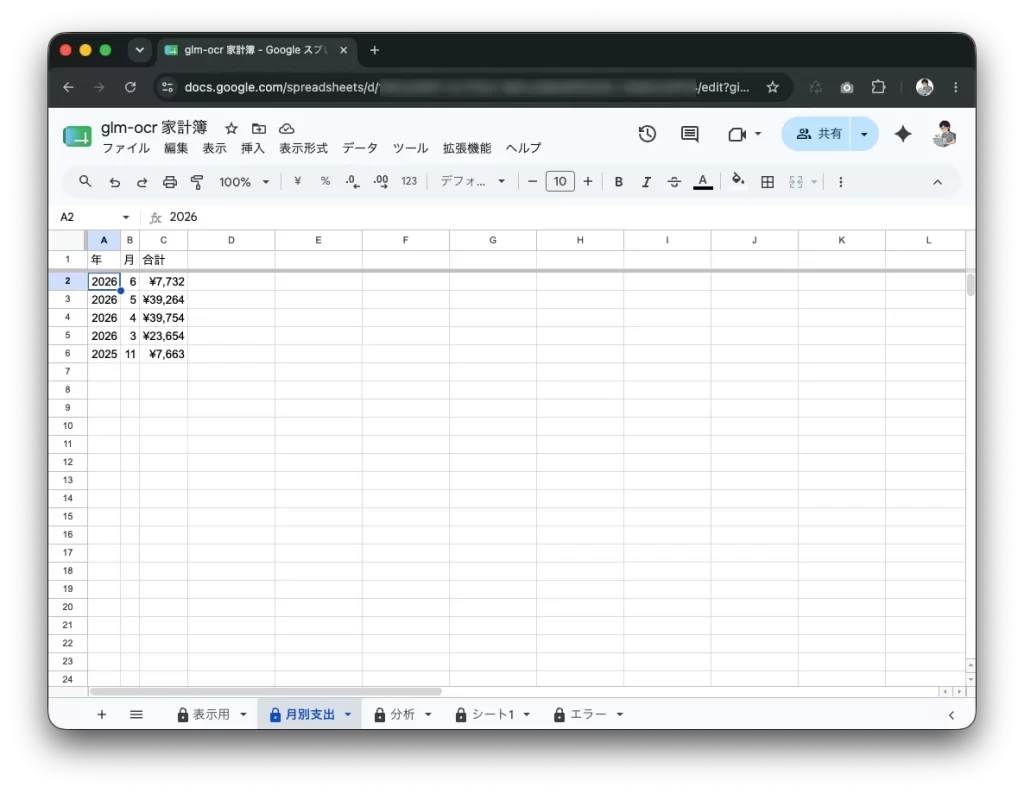Decrease font size with minus button

pyautogui.click(x=532, y=182)
